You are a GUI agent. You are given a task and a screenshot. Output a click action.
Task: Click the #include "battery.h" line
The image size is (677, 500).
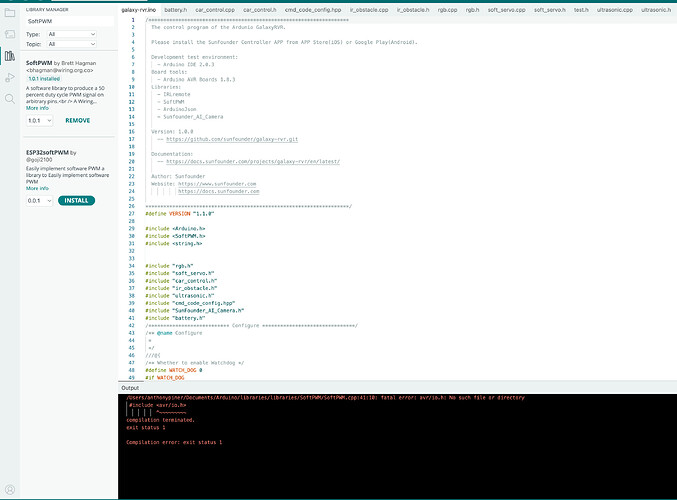175,318
